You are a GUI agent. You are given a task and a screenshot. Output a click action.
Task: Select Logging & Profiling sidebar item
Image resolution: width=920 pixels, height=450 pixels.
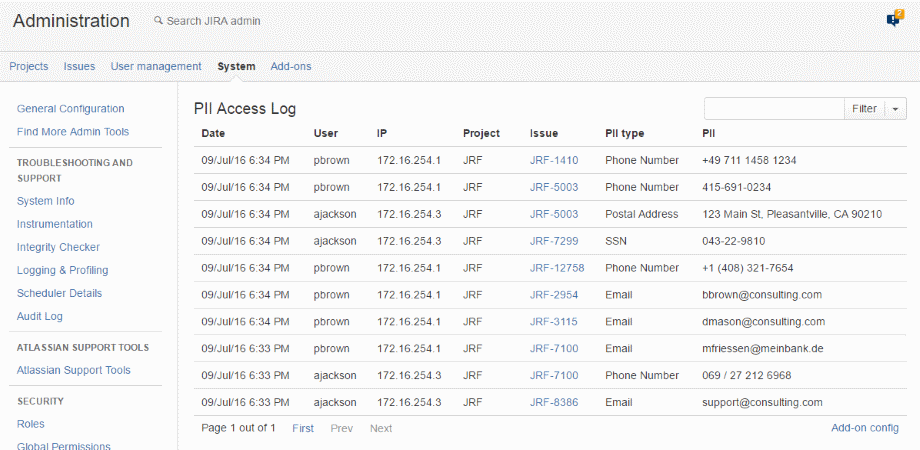coord(62,270)
